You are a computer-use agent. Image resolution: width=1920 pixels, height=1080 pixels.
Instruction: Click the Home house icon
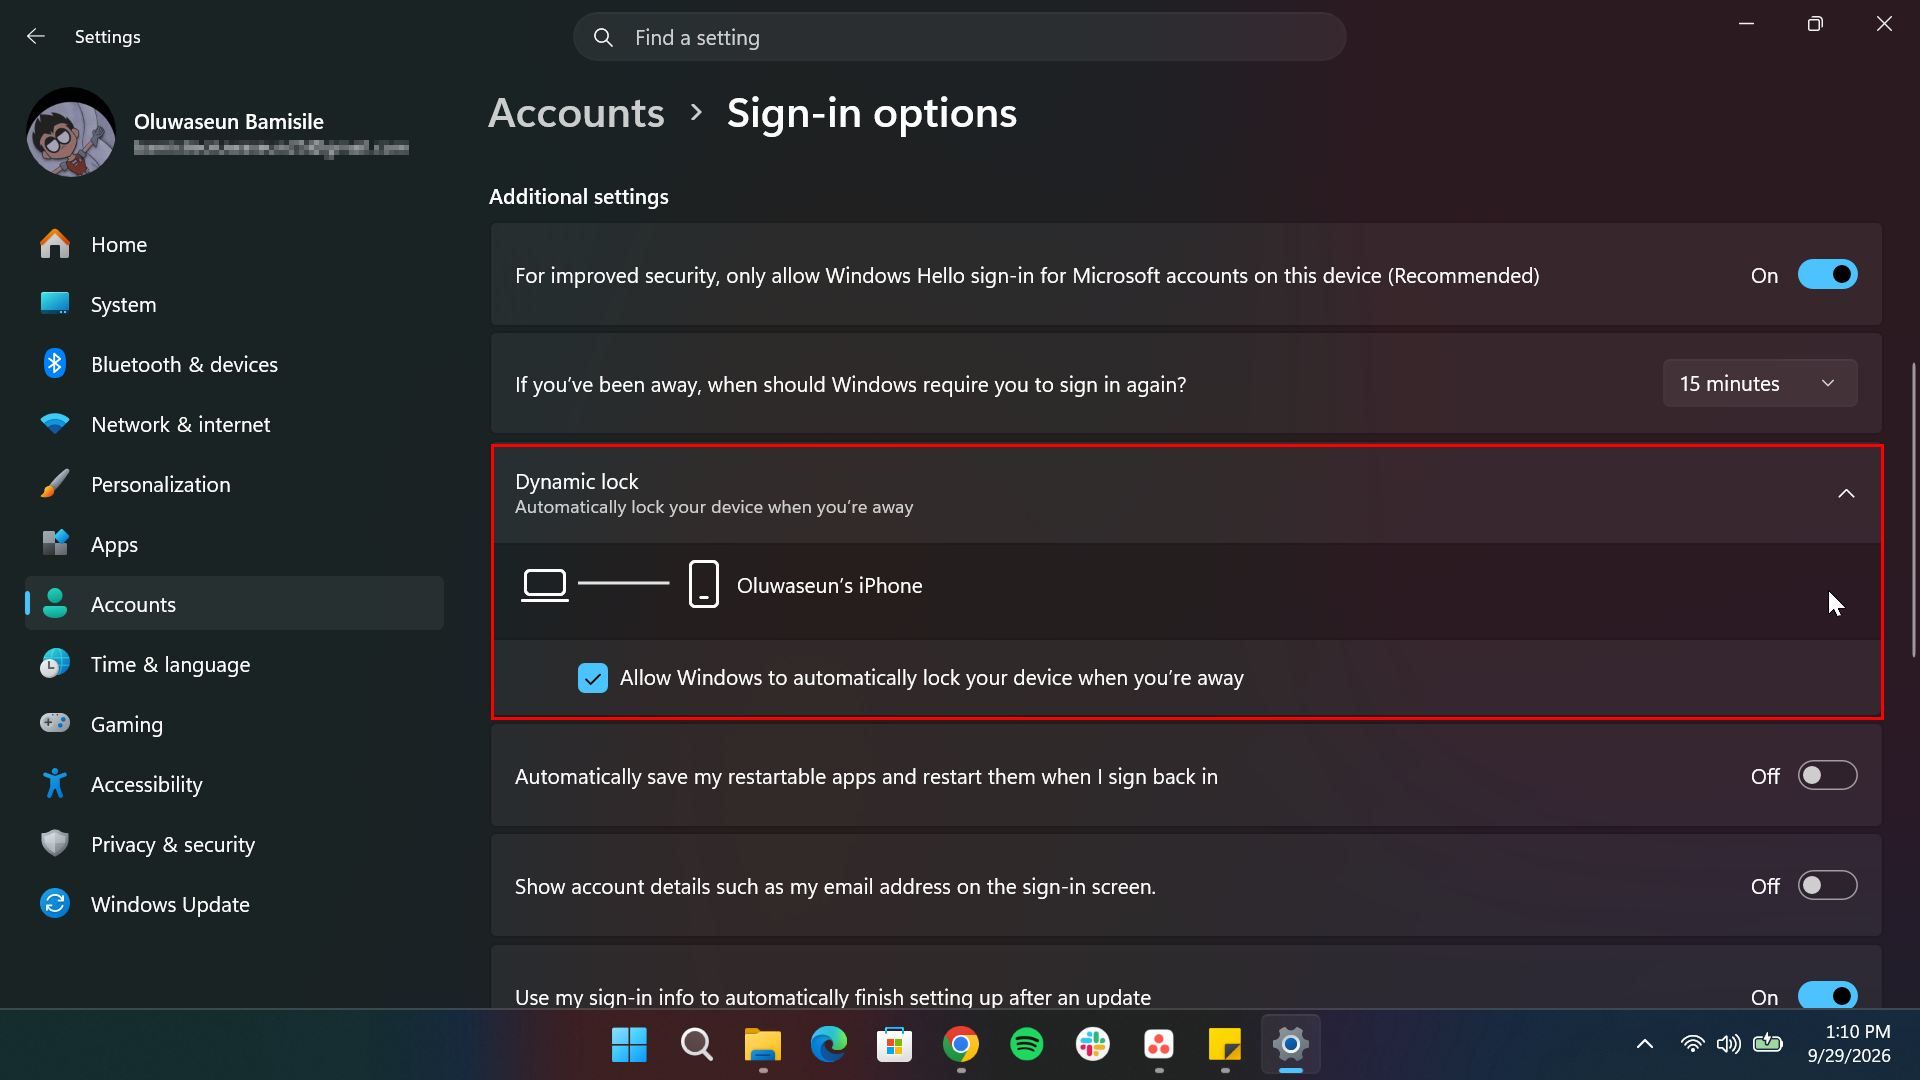point(55,244)
